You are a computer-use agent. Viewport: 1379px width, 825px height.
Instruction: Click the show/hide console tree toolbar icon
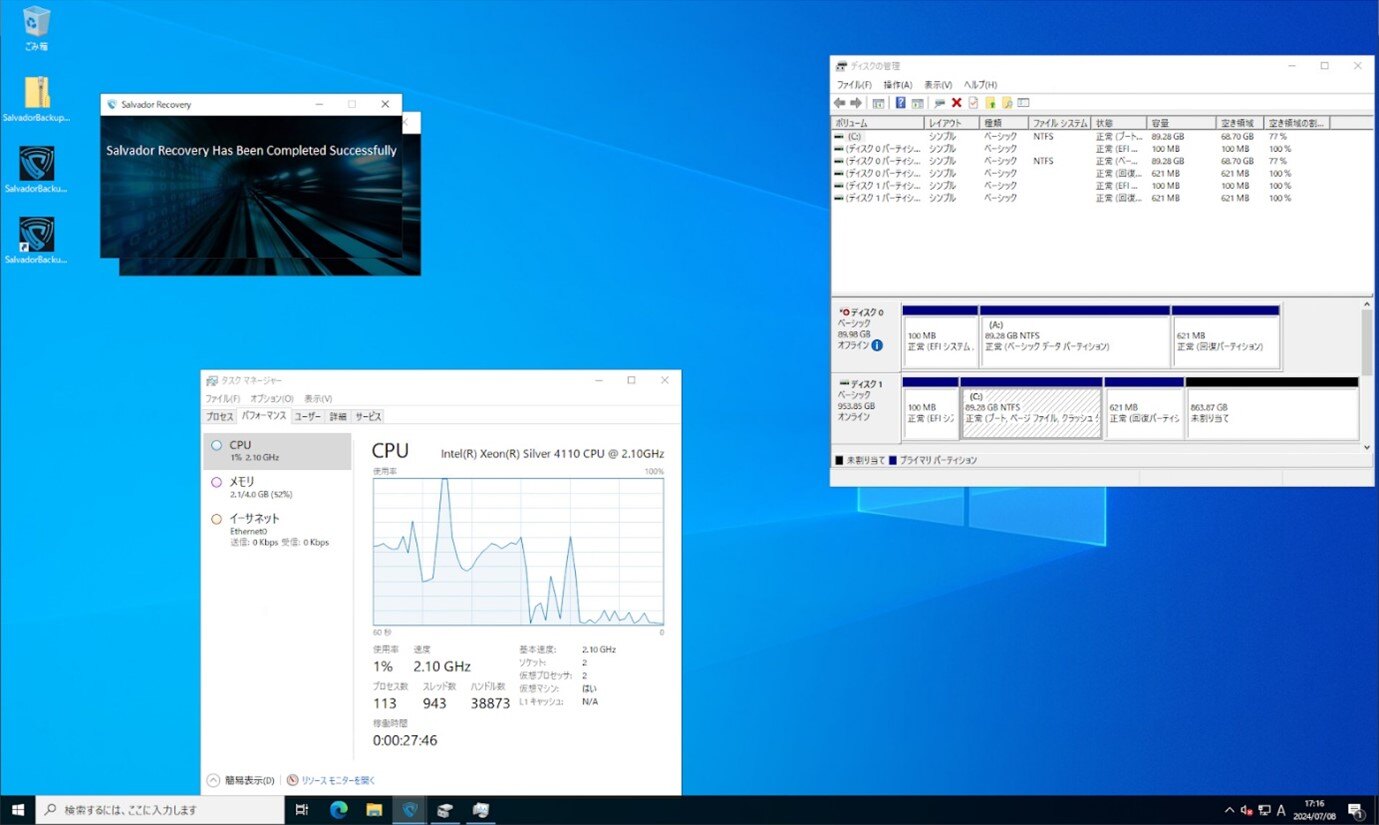click(x=878, y=103)
